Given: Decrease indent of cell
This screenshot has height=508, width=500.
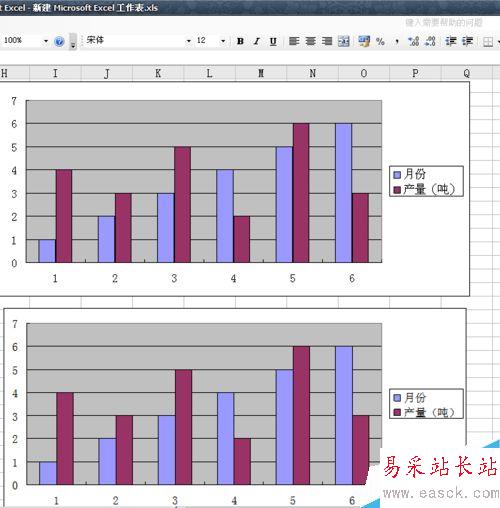Looking at the screenshot, I should pos(451,41).
